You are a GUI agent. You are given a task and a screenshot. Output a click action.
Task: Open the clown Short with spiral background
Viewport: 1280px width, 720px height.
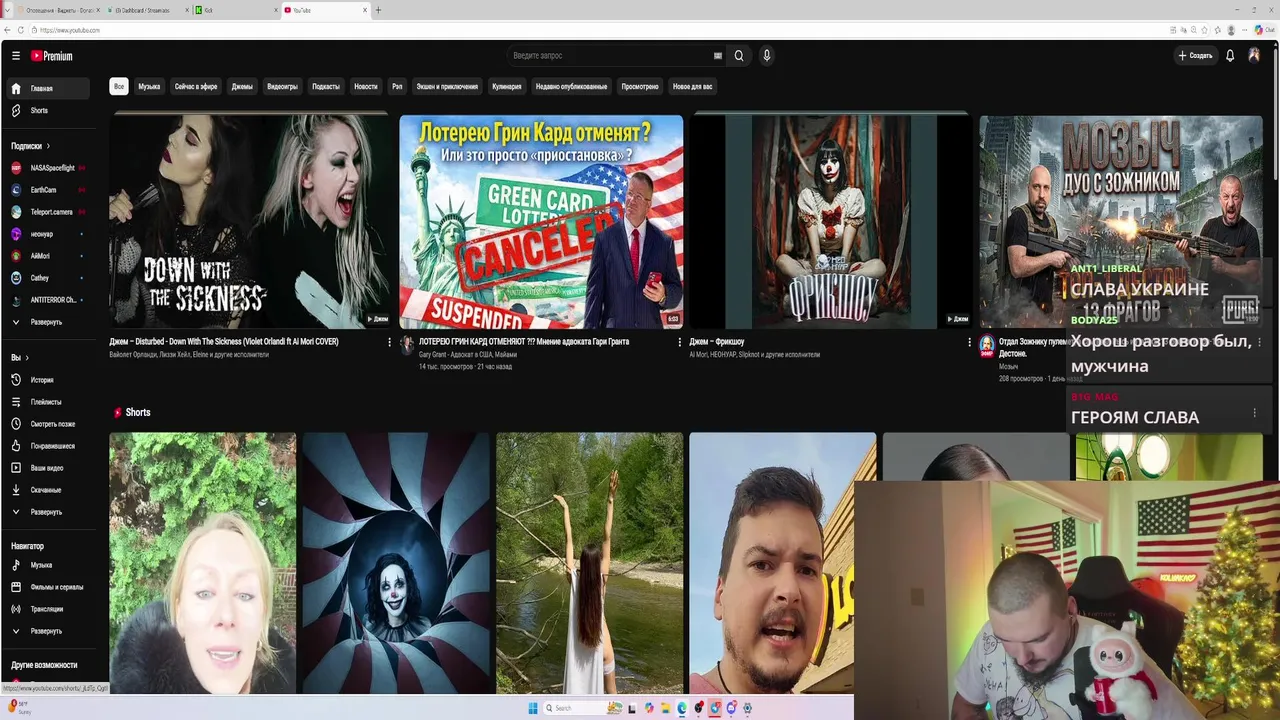[396, 563]
